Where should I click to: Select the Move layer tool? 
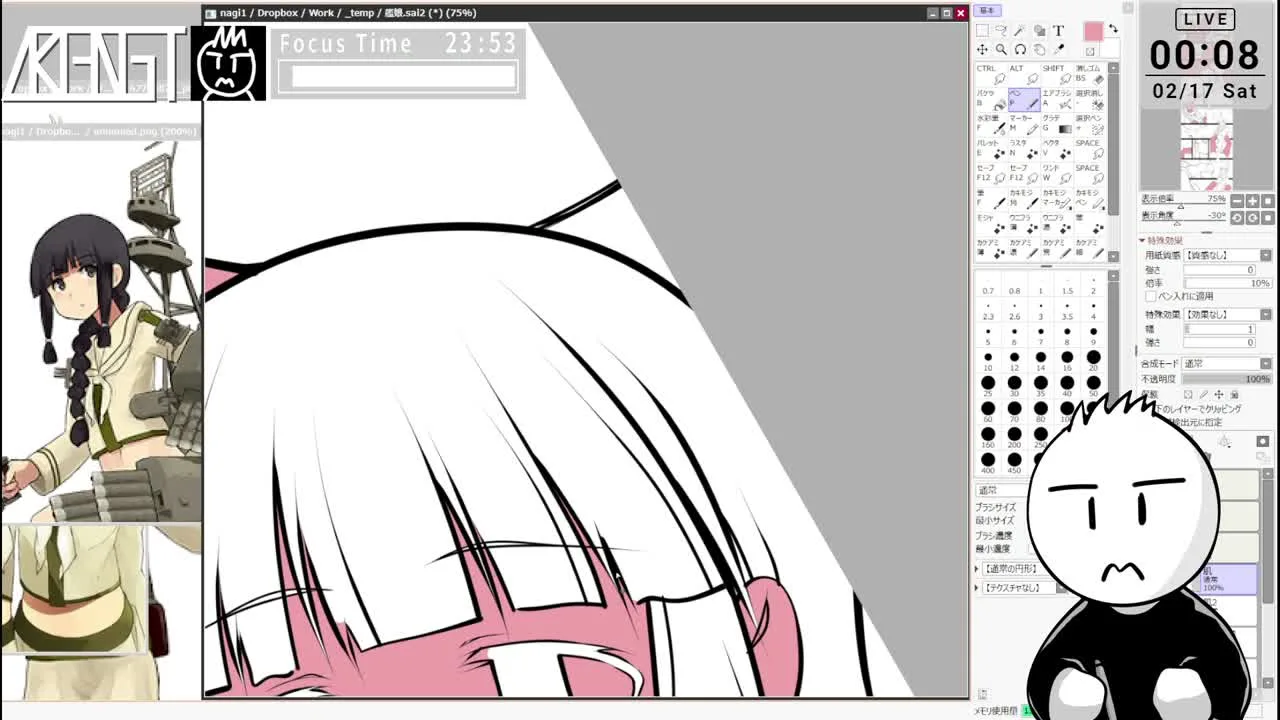coord(982,50)
